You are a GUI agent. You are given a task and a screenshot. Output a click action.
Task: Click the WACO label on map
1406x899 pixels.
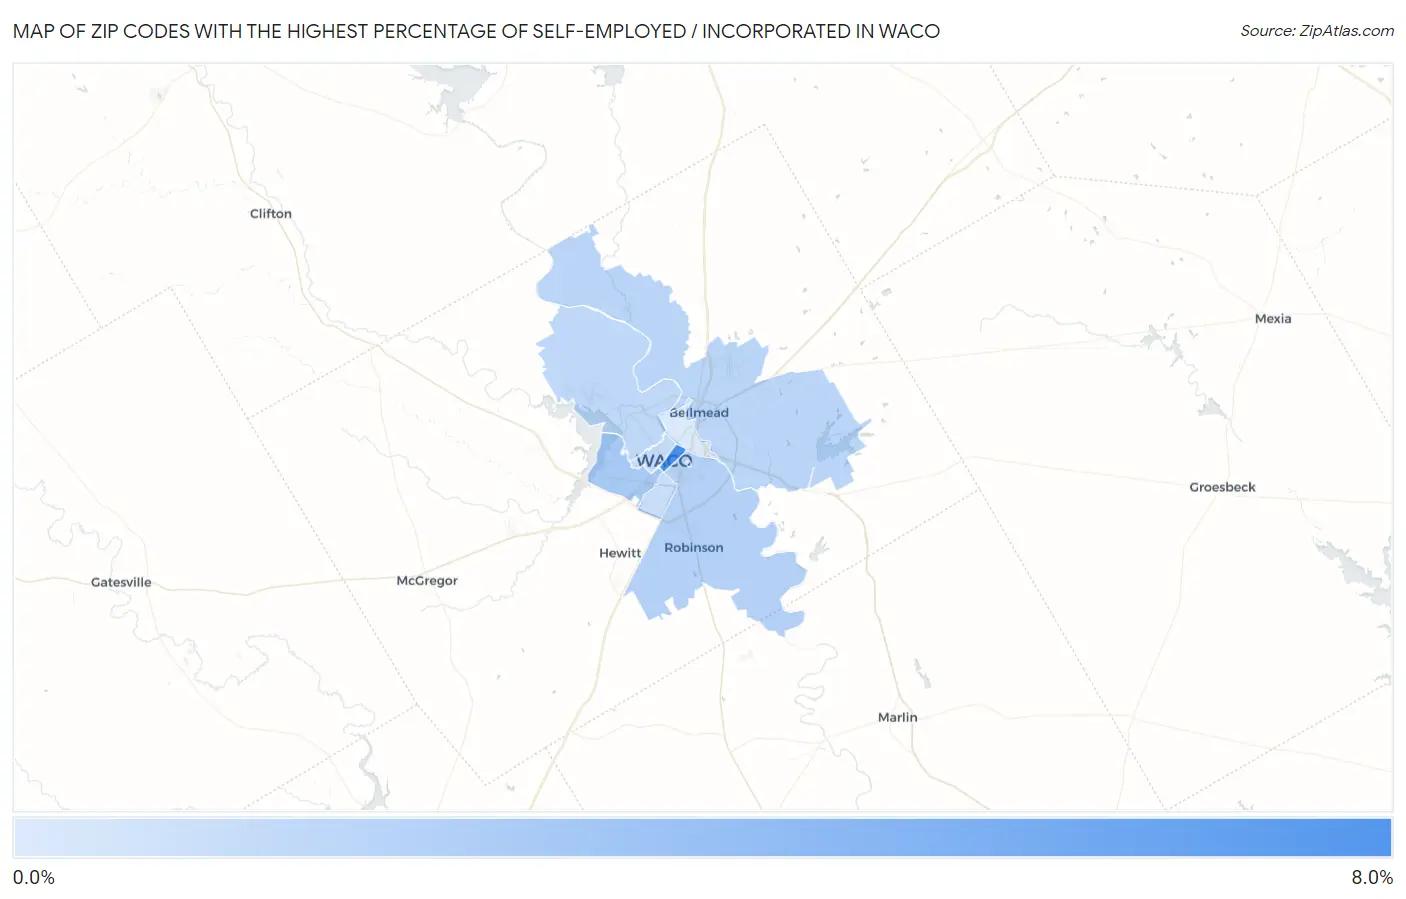coord(664,461)
